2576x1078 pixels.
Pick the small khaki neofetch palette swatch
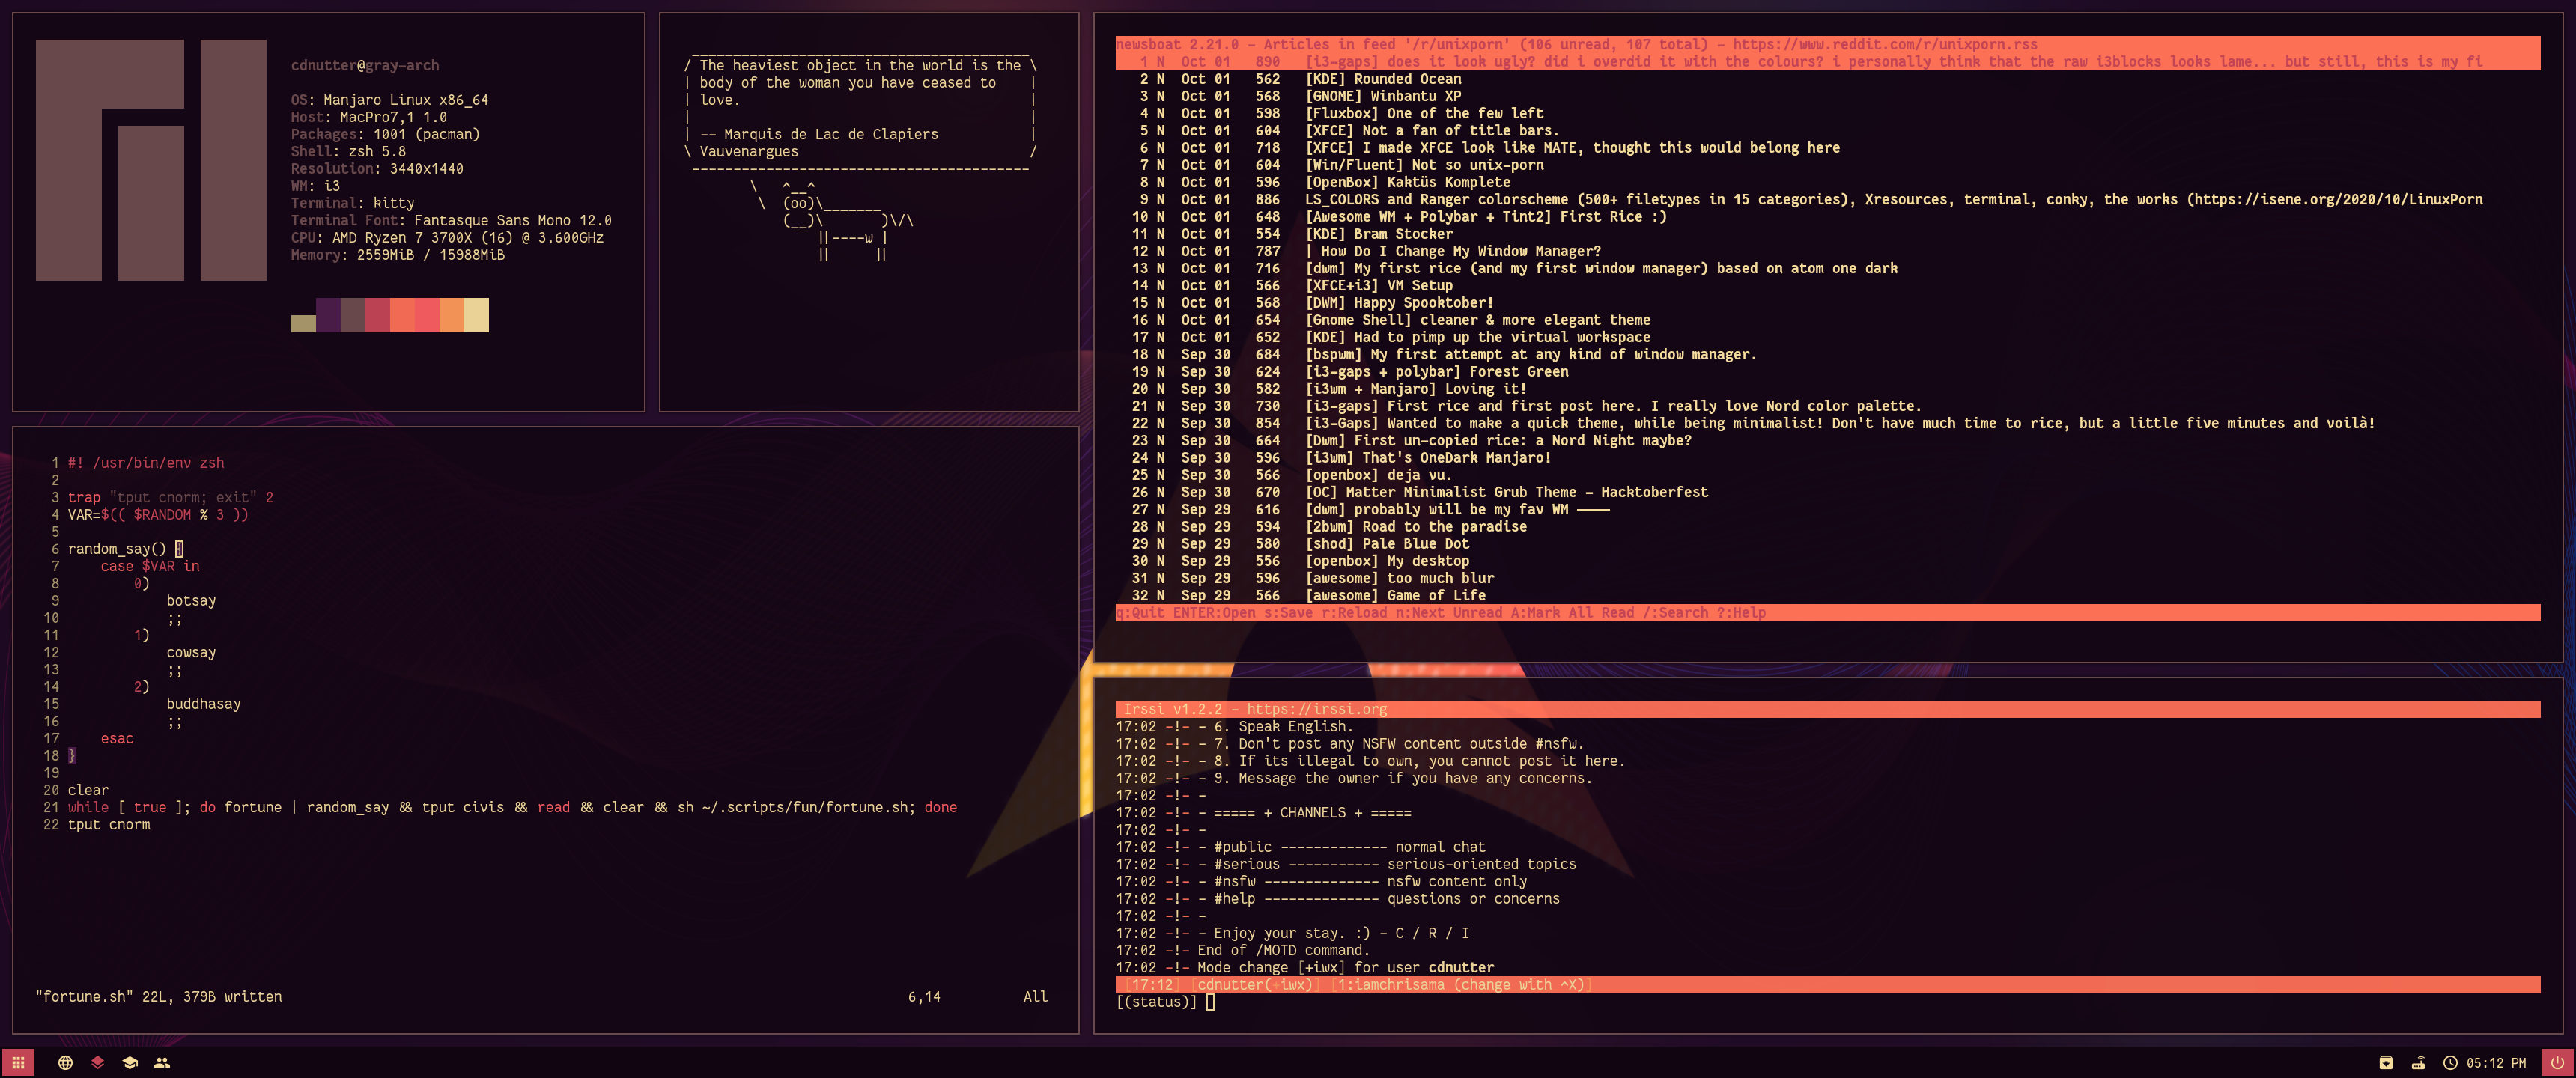click(x=303, y=323)
